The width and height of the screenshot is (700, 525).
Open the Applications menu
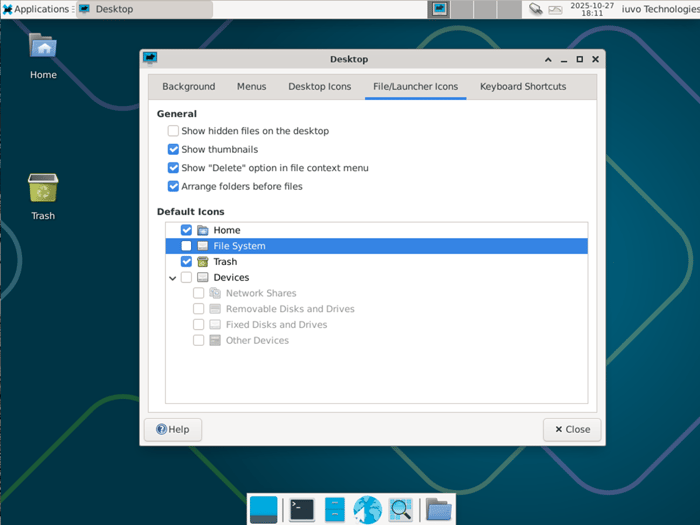(36, 9)
